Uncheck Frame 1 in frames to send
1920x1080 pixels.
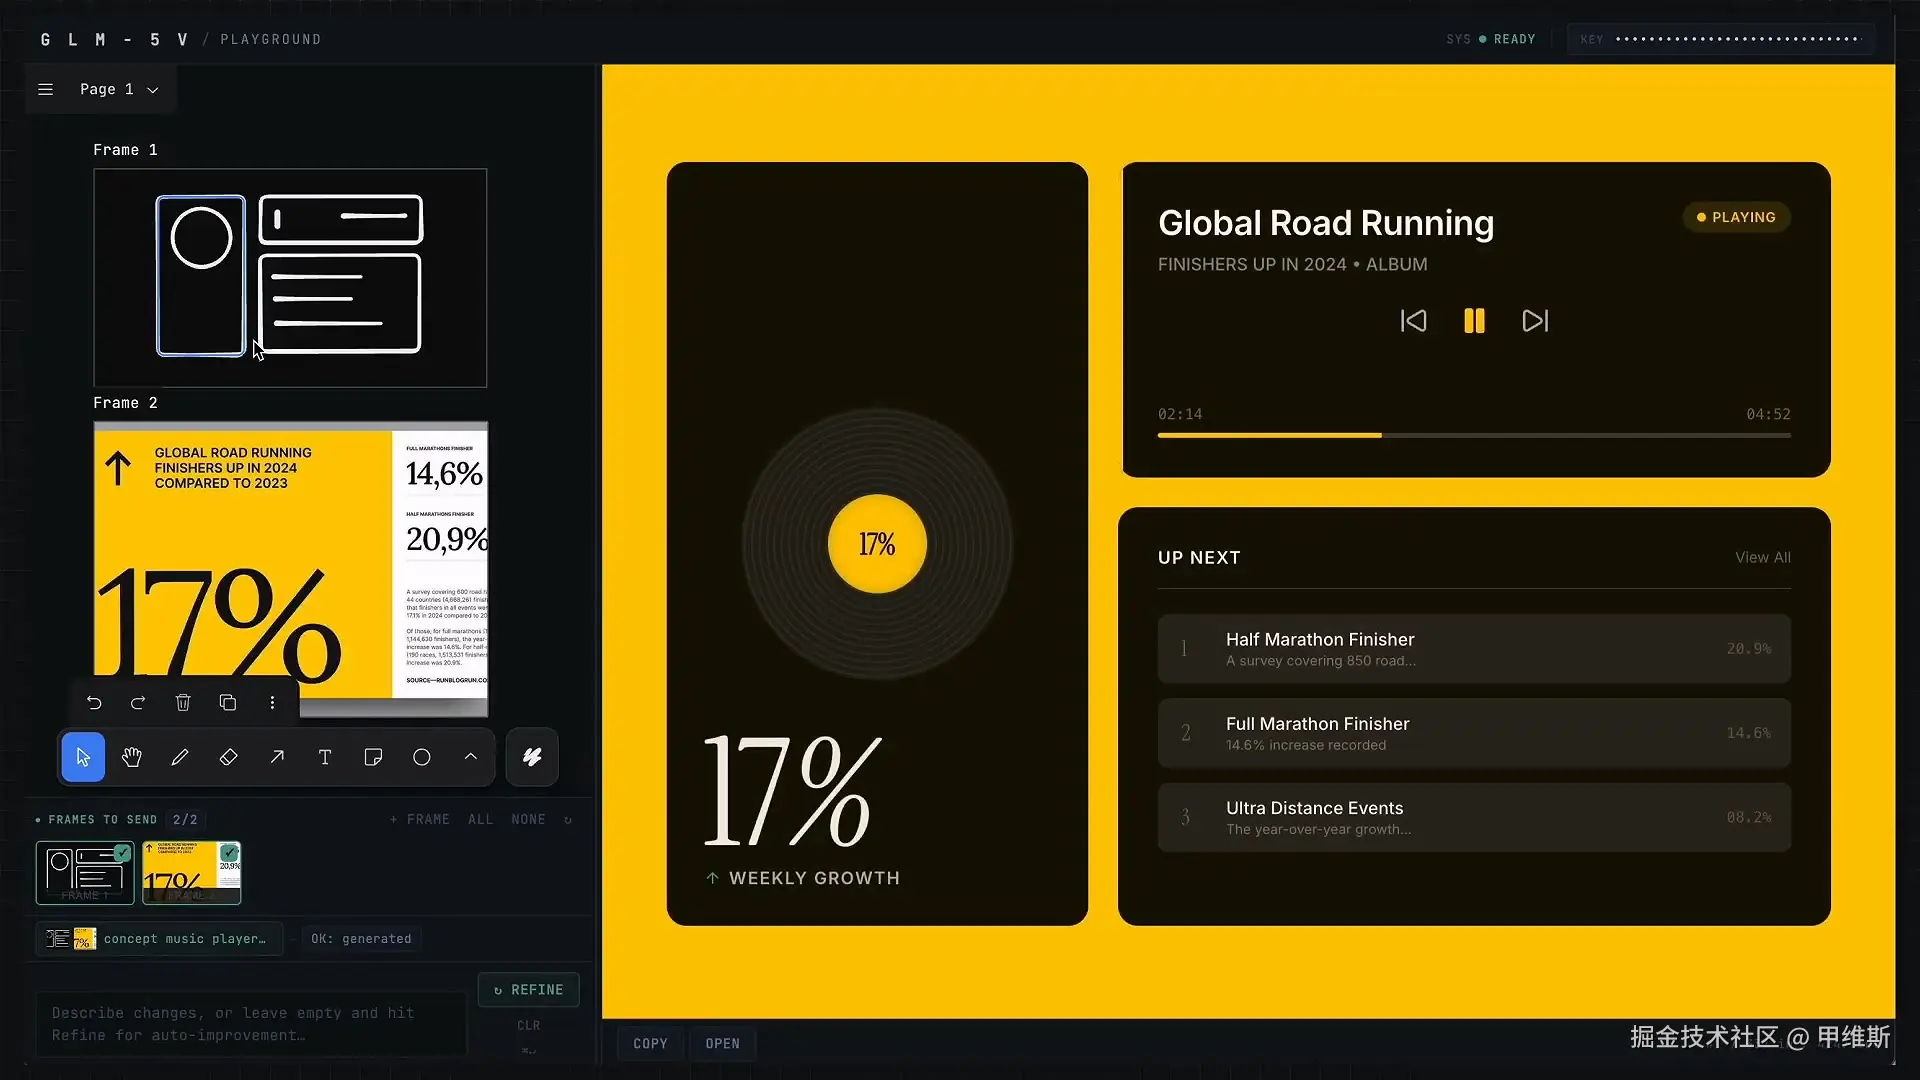coord(122,853)
